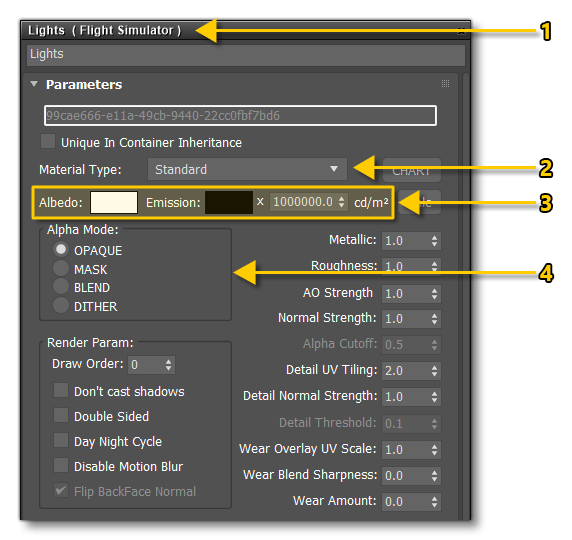Select BLEND alpha mode
The image size is (572, 540).
(x=61, y=286)
